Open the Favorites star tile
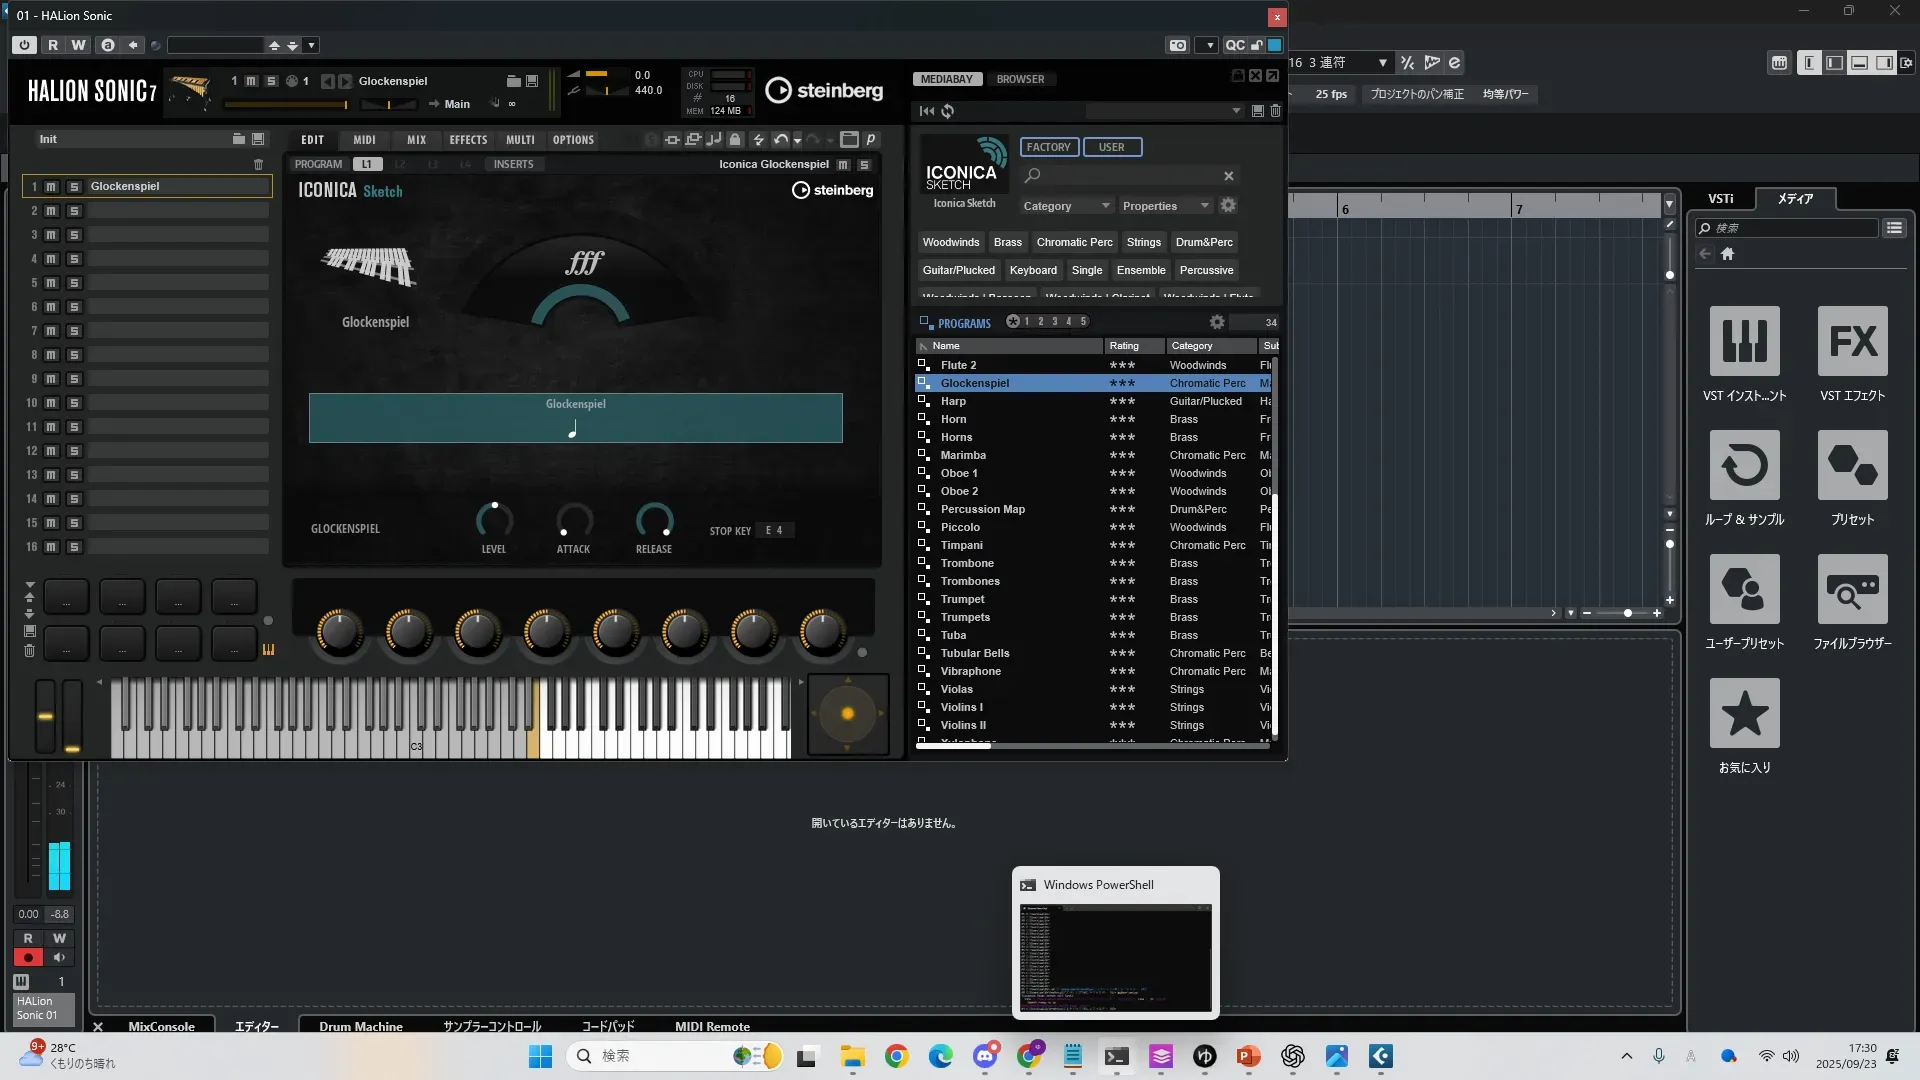The height and width of the screenshot is (1080, 1920). (1744, 713)
